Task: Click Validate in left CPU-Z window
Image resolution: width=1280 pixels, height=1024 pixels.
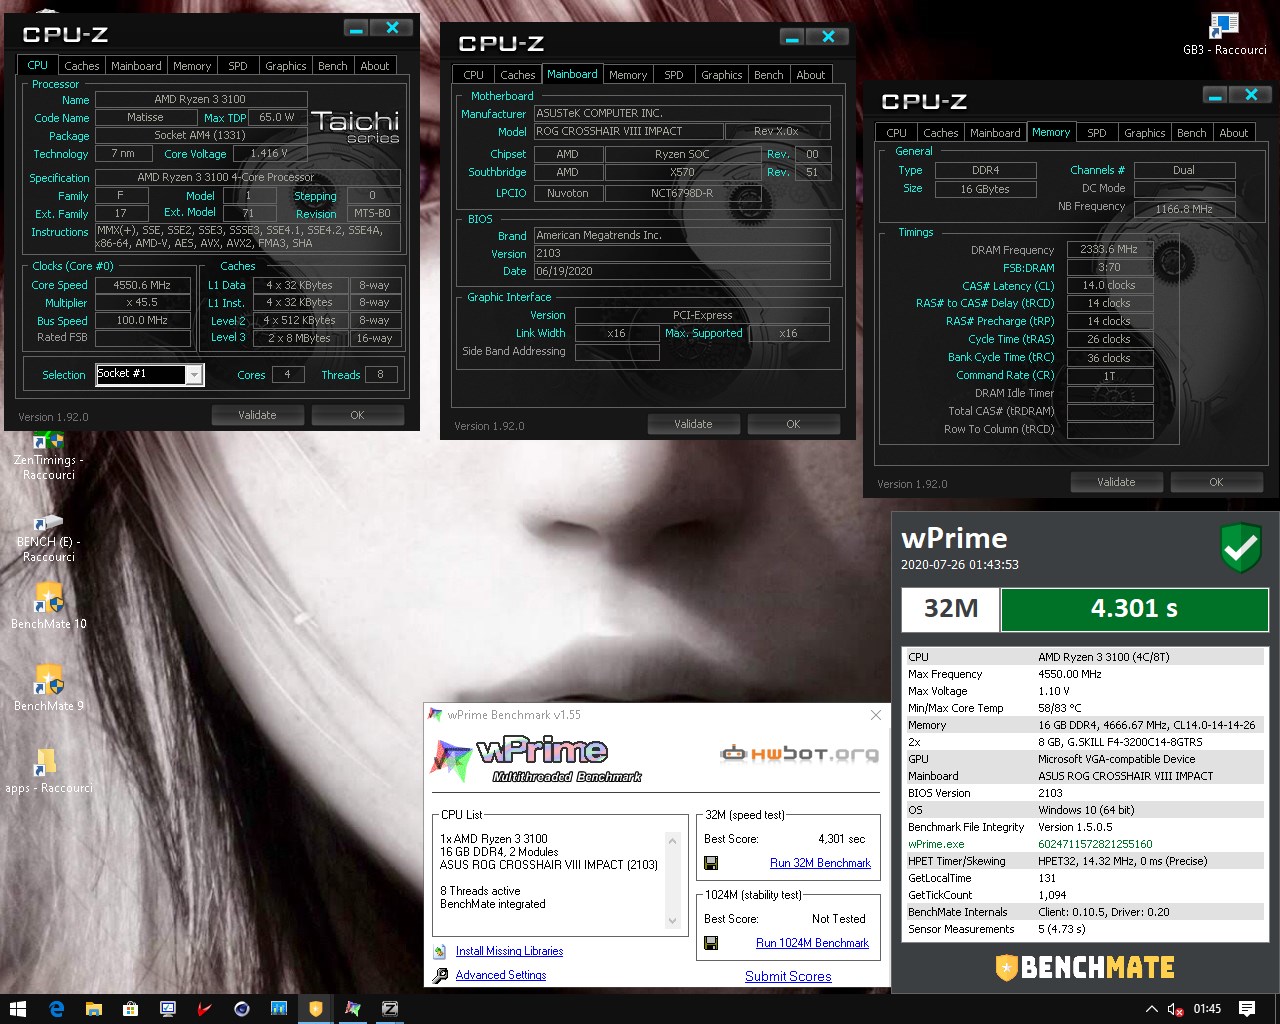Action: point(257,415)
